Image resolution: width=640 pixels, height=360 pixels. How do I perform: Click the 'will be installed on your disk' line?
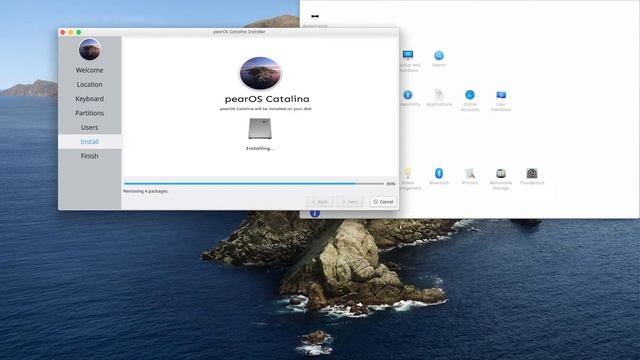266,109
